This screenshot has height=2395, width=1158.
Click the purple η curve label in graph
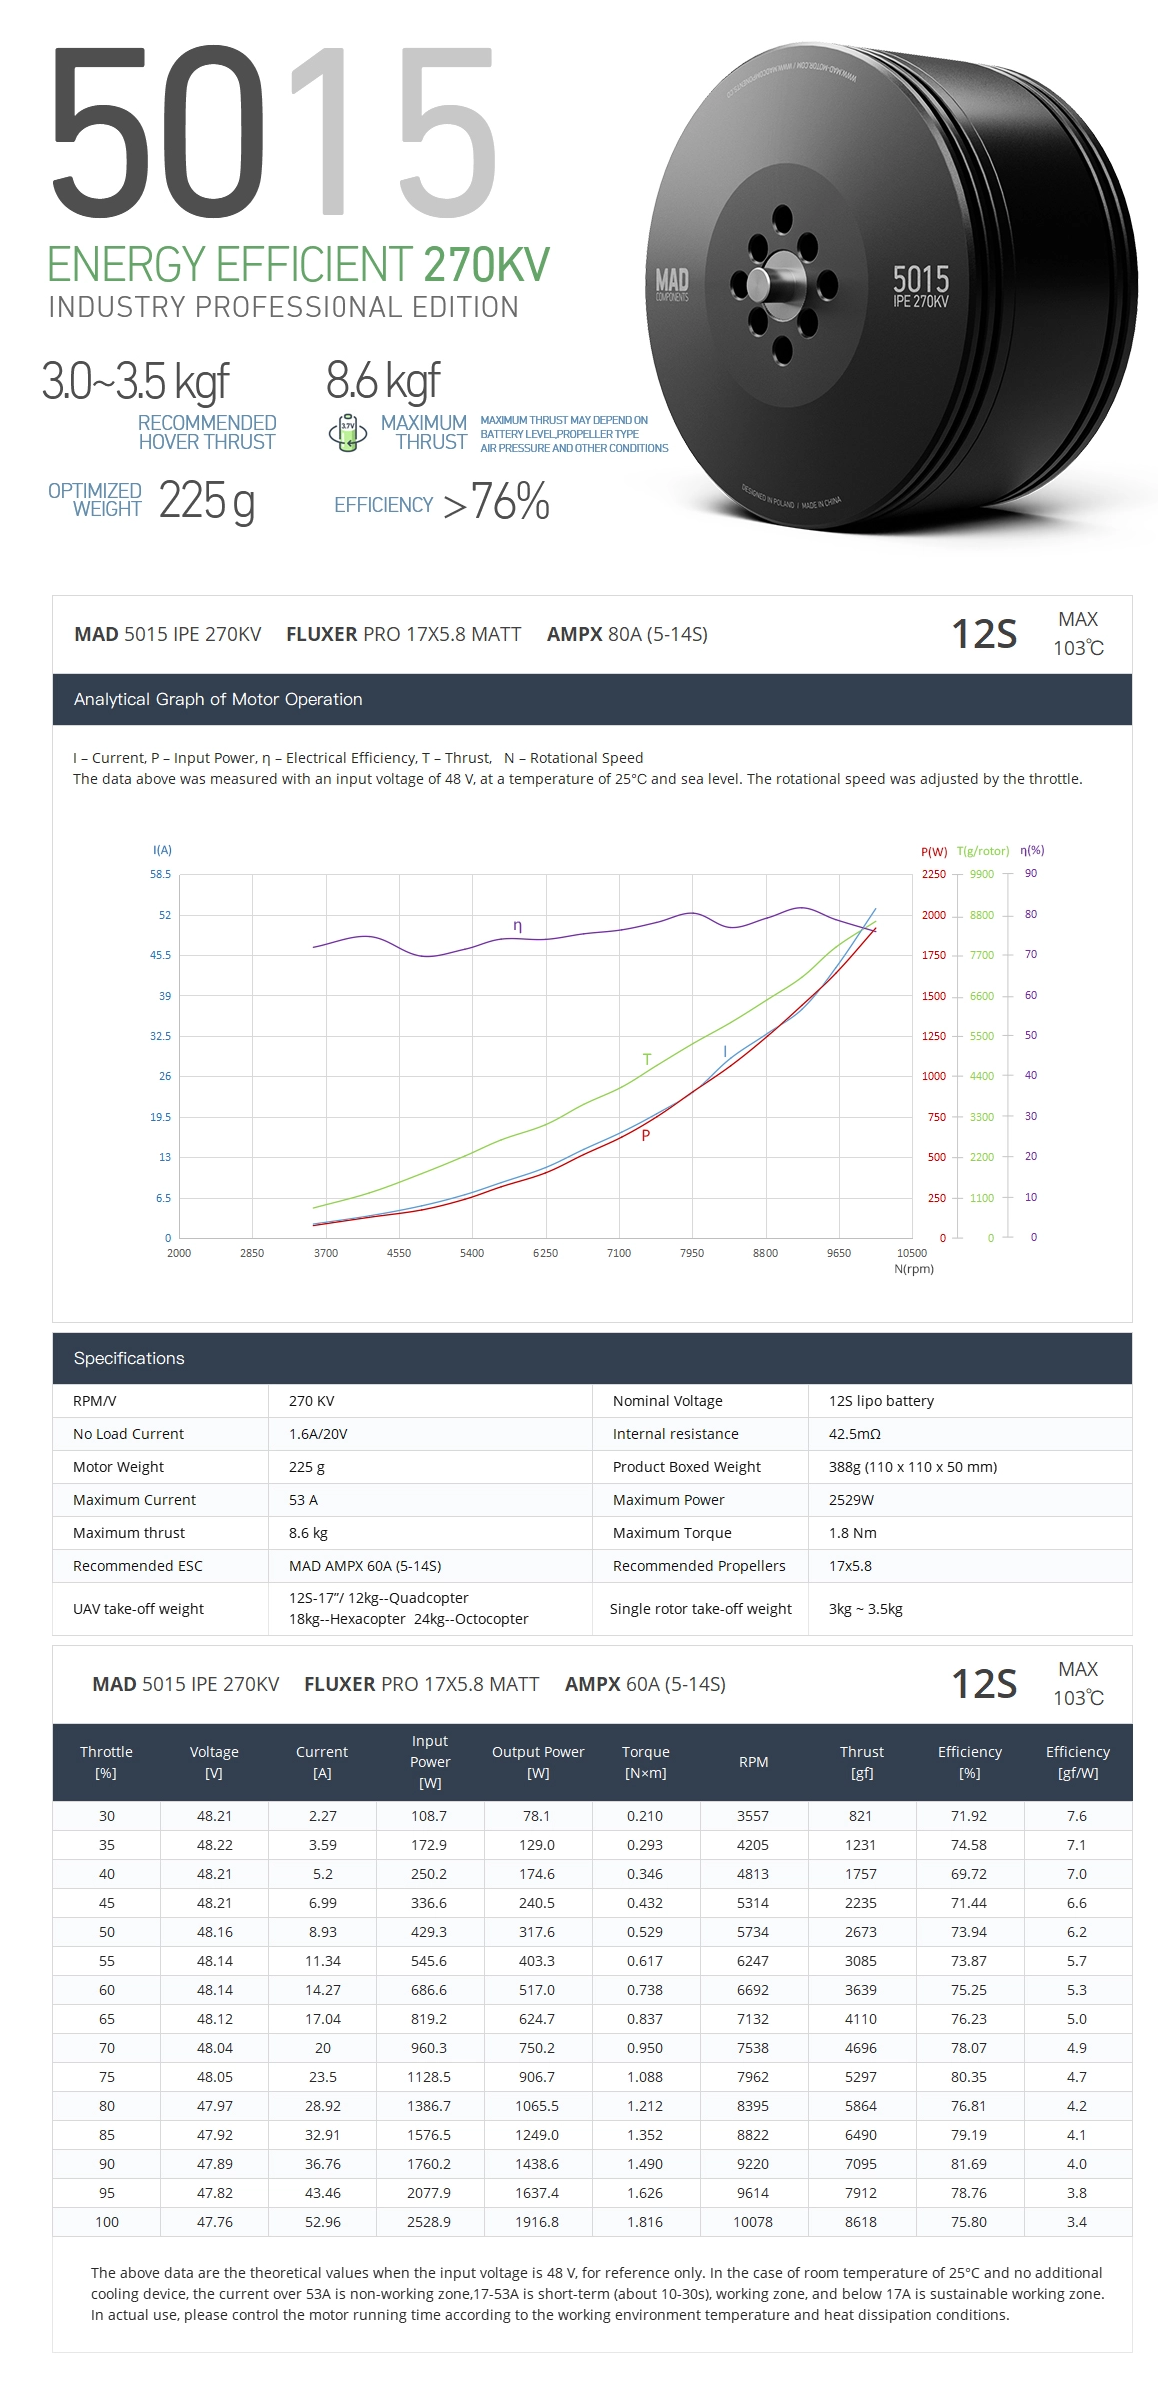coord(517,926)
